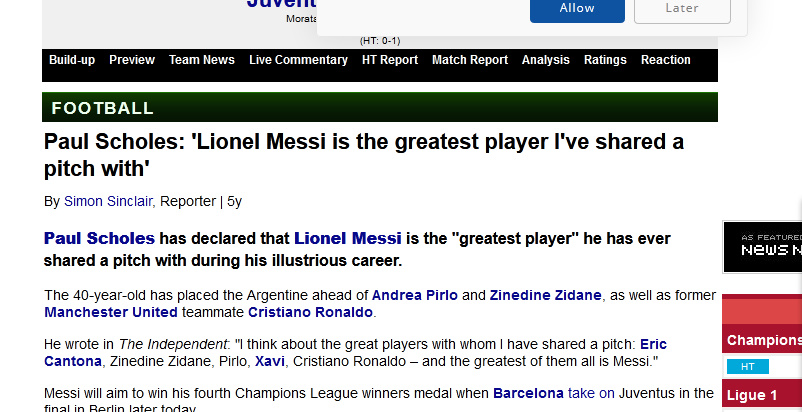
Task: Open the FOOTBALL section header
Action: [x=102, y=108]
